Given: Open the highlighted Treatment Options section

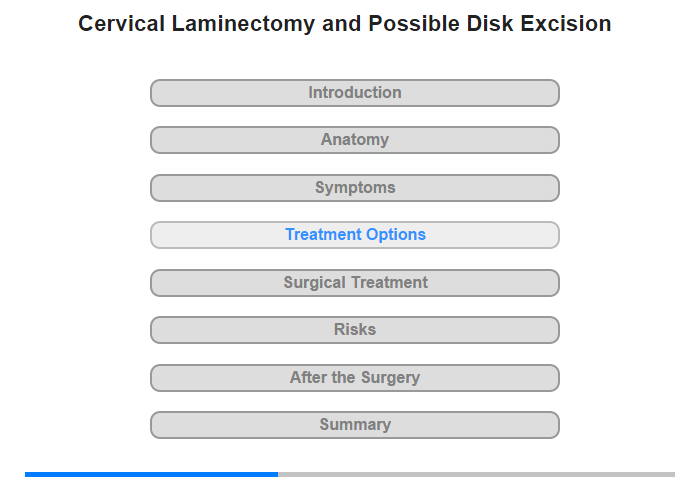Looking at the screenshot, I should coord(354,235).
